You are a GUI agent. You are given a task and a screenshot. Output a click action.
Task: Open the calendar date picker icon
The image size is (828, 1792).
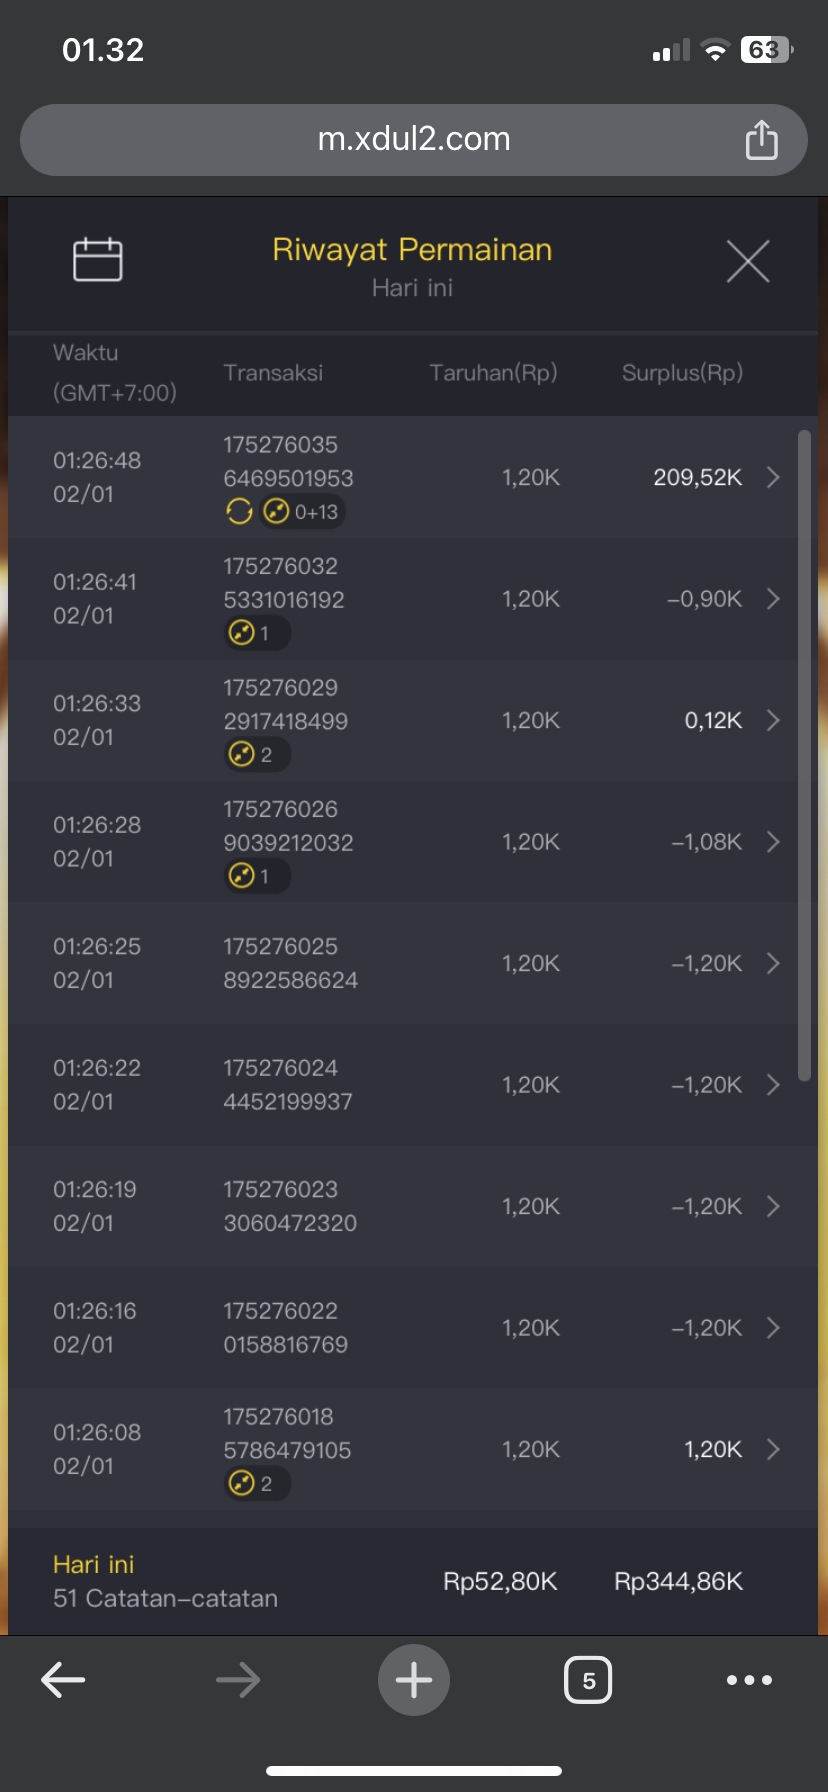pyautogui.click(x=98, y=260)
